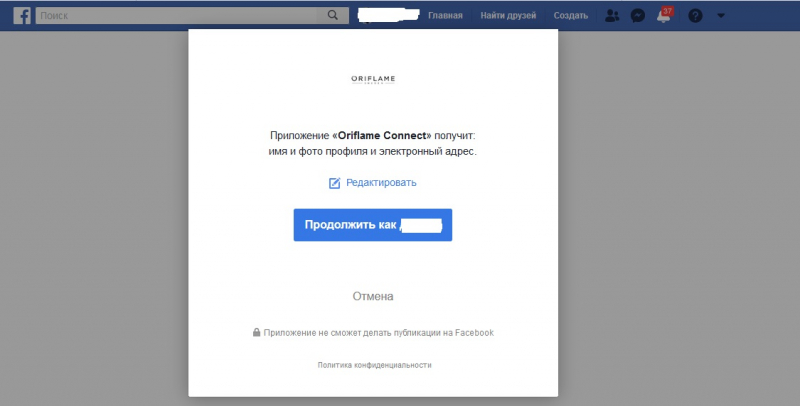
Task: Open the Создать menu item
Action: point(570,16)
